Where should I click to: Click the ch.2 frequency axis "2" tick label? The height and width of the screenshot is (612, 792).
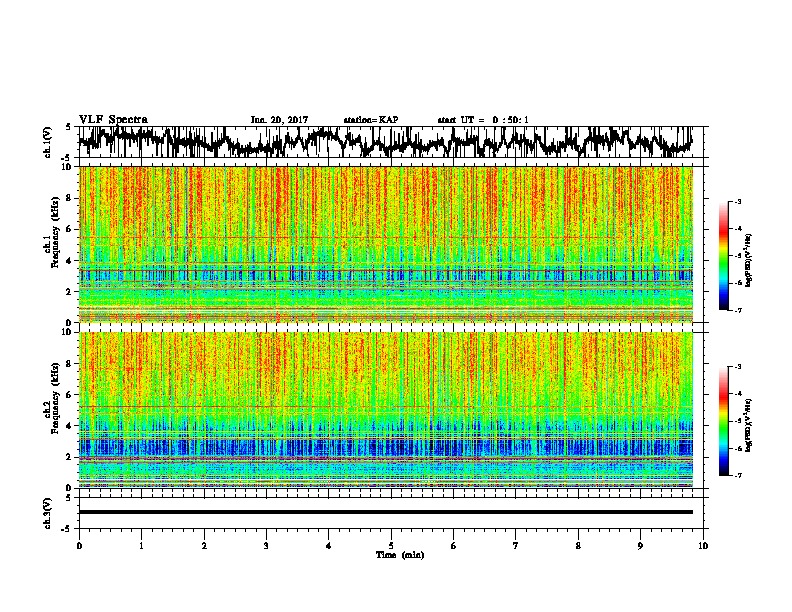pos(70,457)
